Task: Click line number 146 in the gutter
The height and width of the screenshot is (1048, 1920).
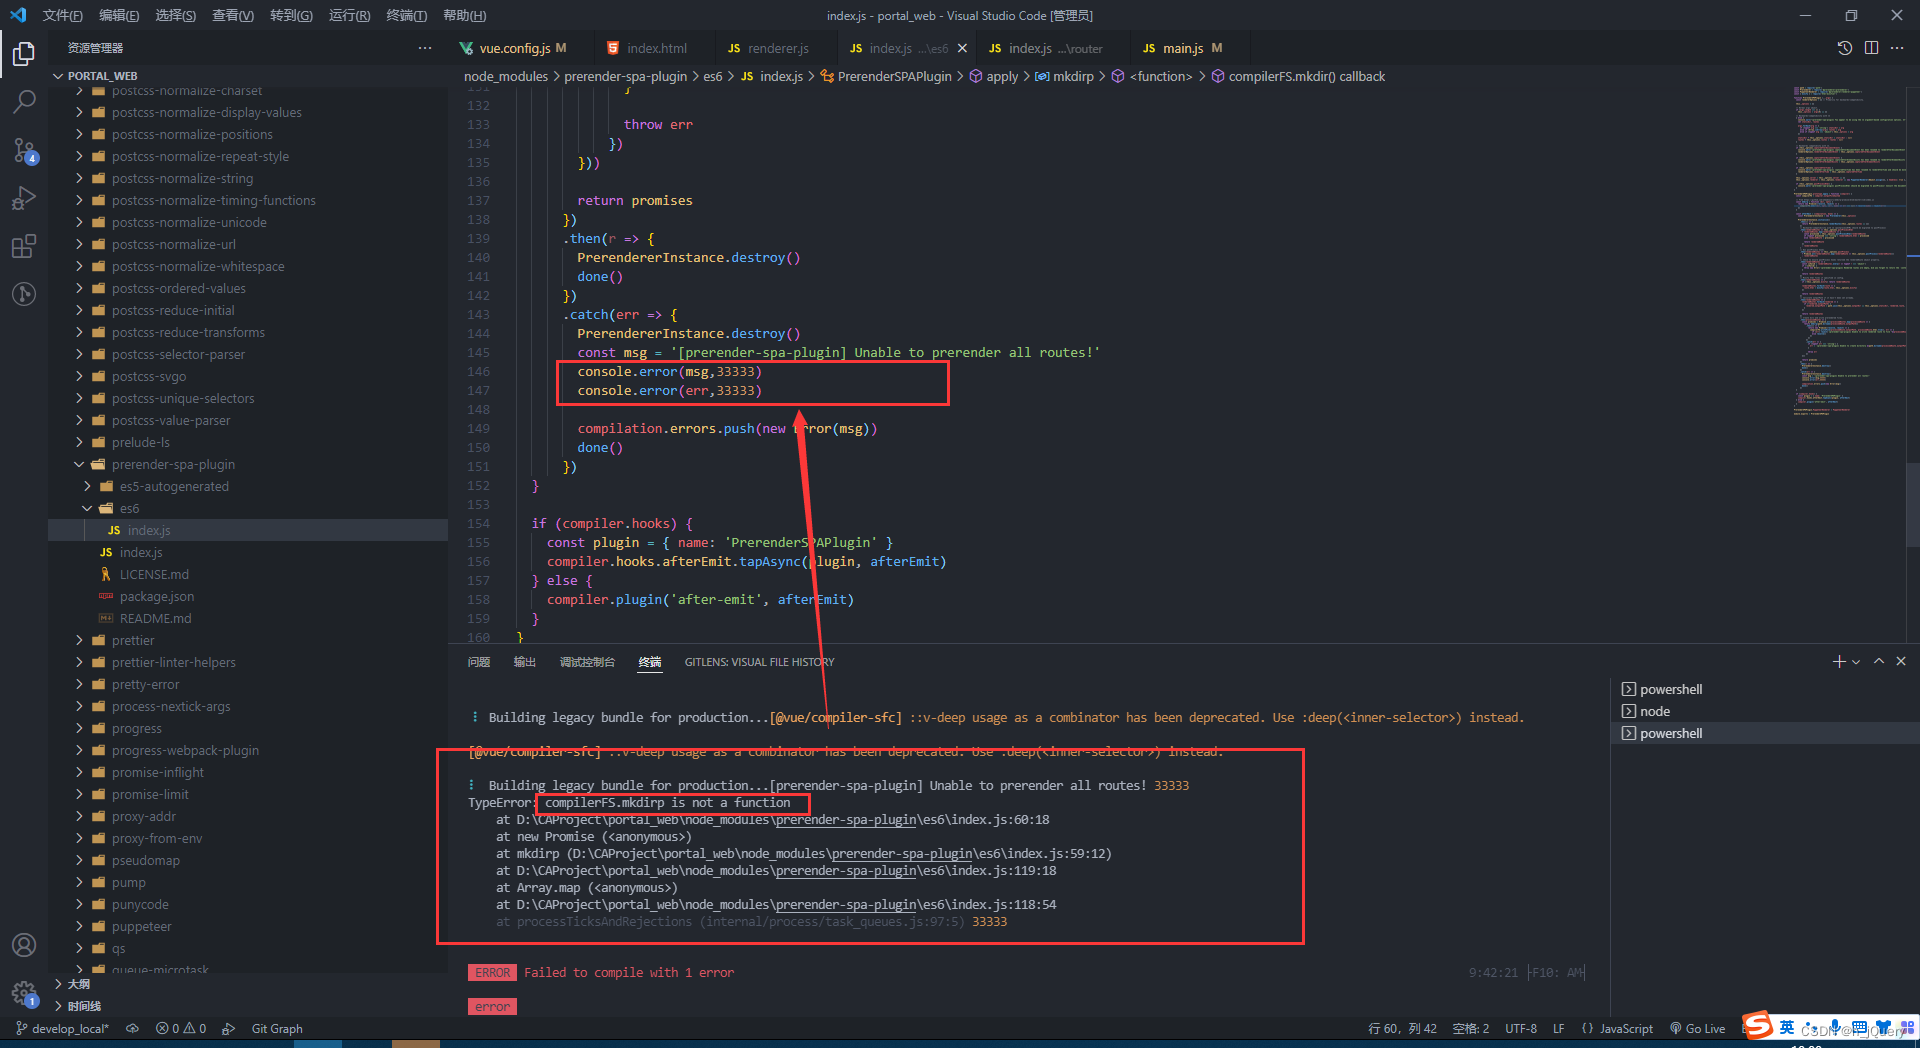Action: (x=478, y=371)
